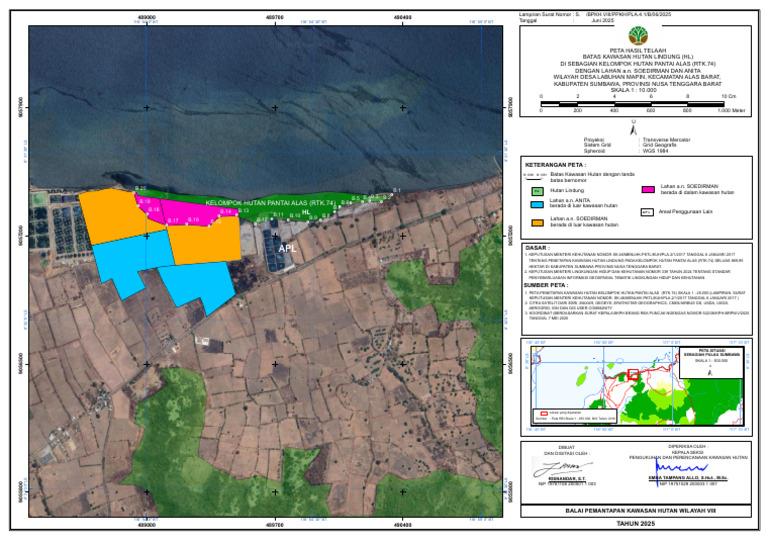Click the red location square on the inset map
The image size is (768, 544).
633,375
